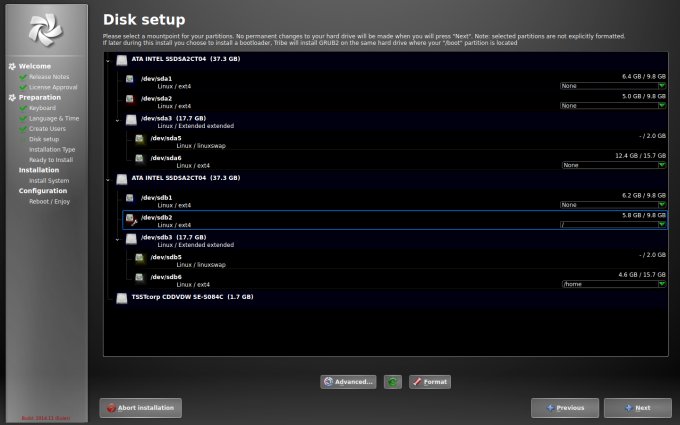Click the green refresh icon button
The width and height of the screenshot is (680, 425).
[x=392, y=382]
